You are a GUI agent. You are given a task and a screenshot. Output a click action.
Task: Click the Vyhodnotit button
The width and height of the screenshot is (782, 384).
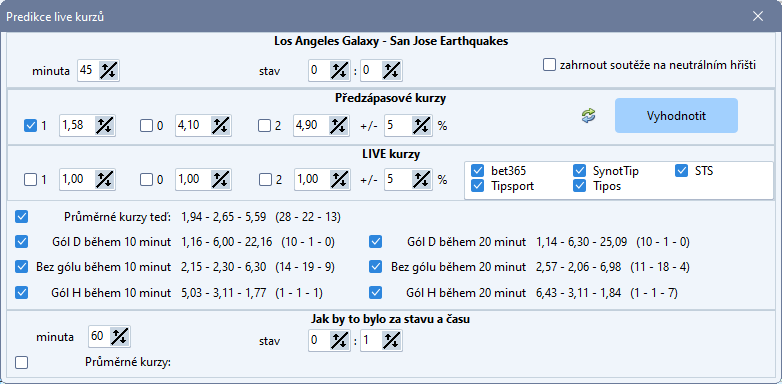pyautogui.click(x=676, y=116)
